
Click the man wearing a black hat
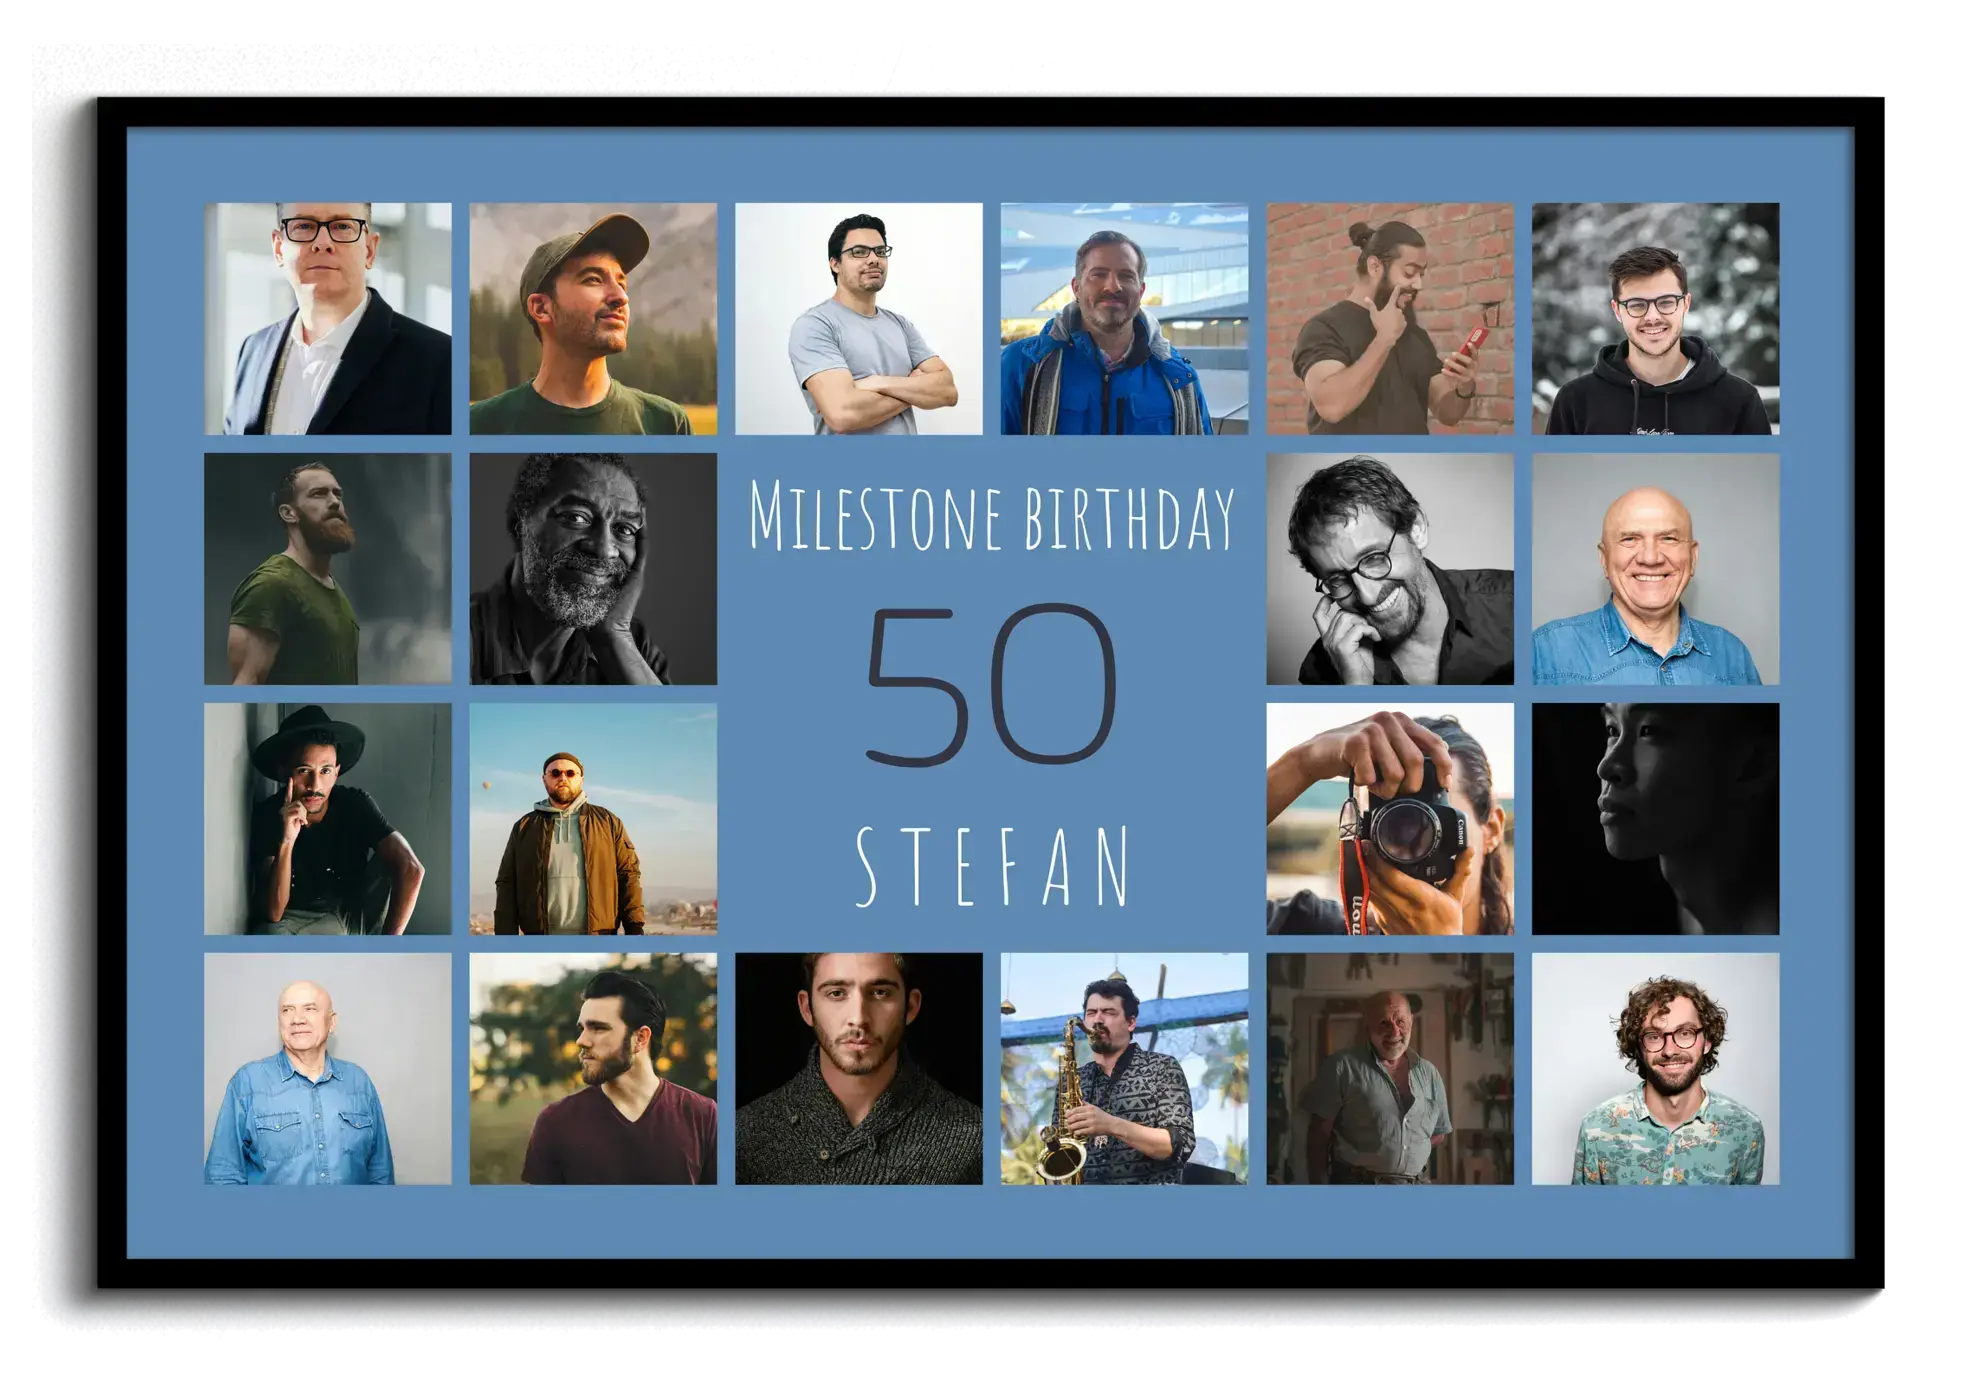pos(327,818)
